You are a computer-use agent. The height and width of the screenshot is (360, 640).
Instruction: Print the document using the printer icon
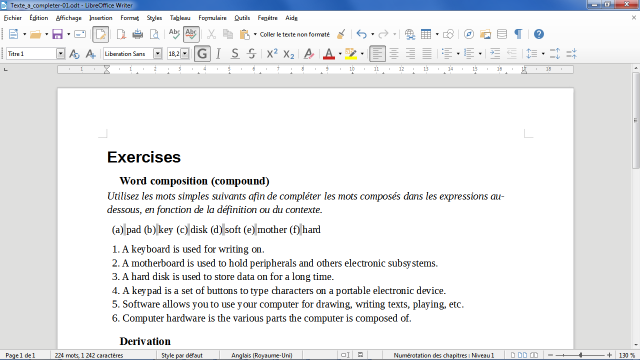[x=138, y=34]
